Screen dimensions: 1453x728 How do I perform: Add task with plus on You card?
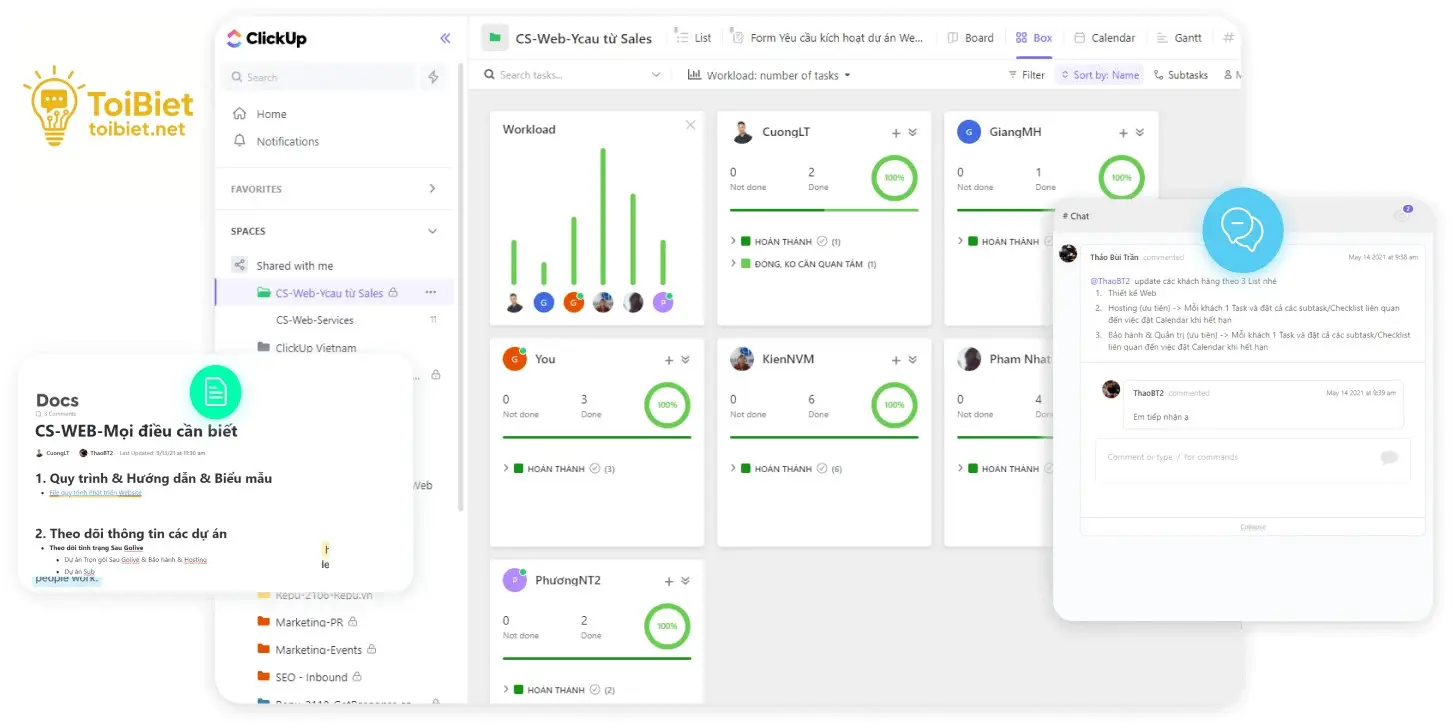669,360
